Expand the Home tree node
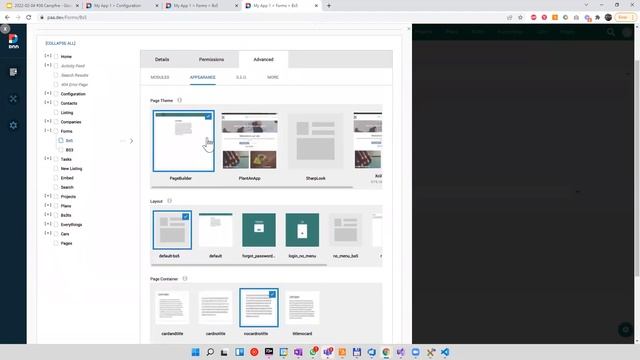Image resolution: width=640 pixels, height=360 pixels. 48,56
